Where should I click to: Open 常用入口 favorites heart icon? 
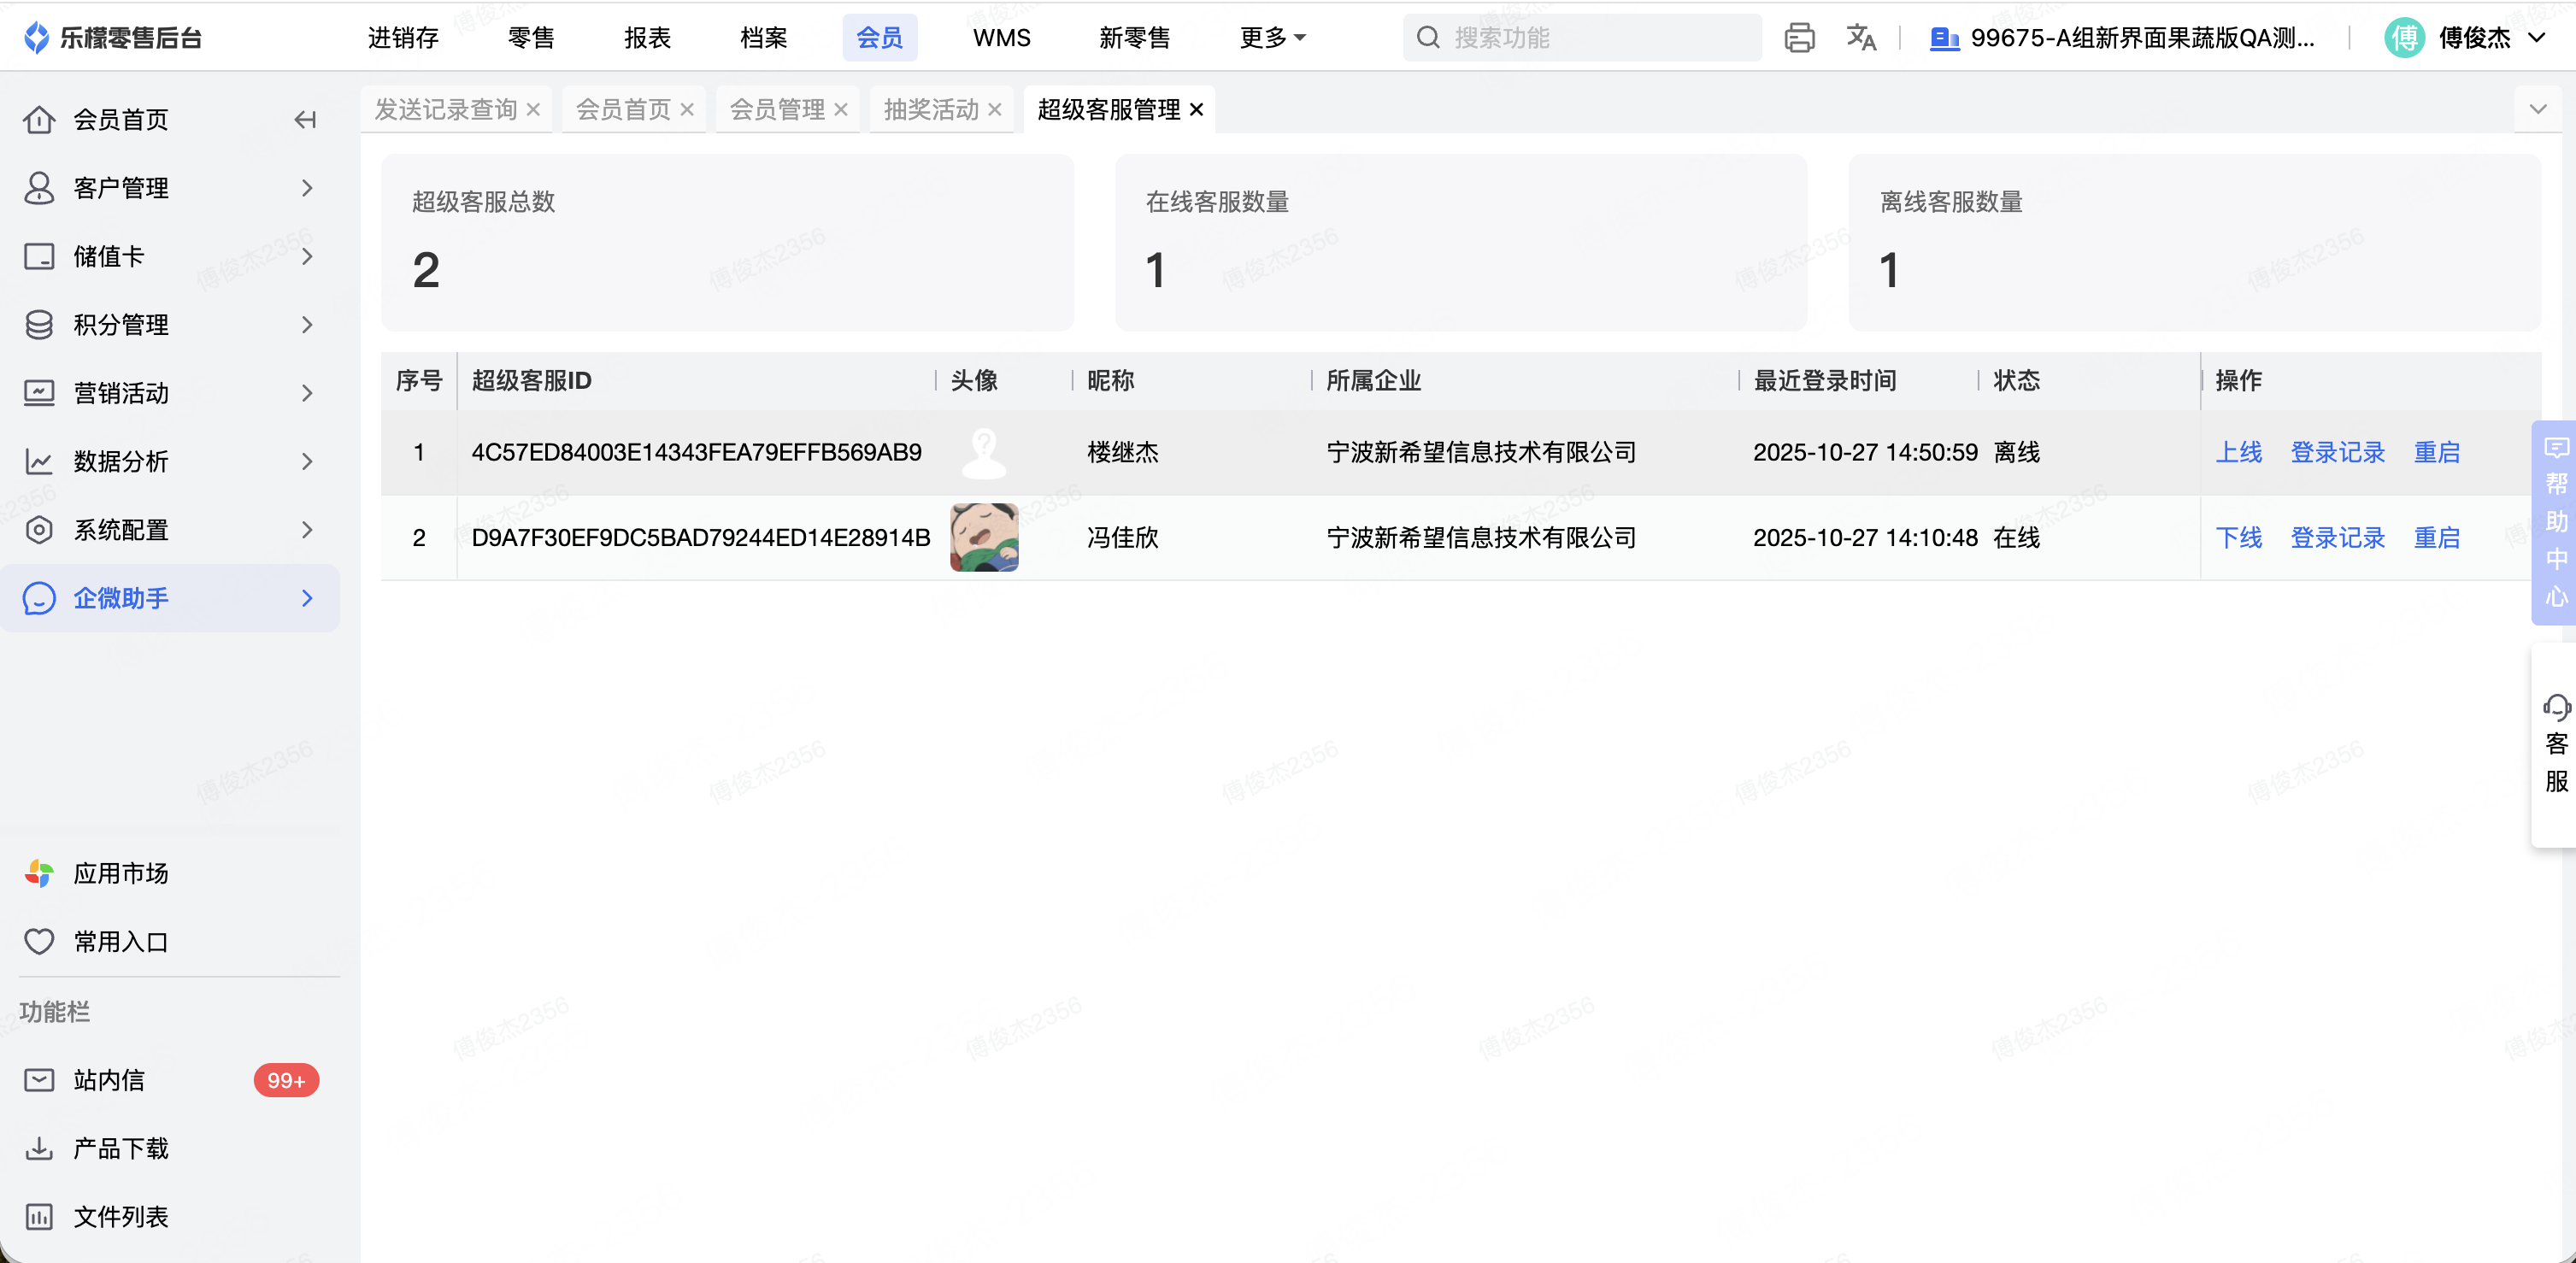pos(39,942)
